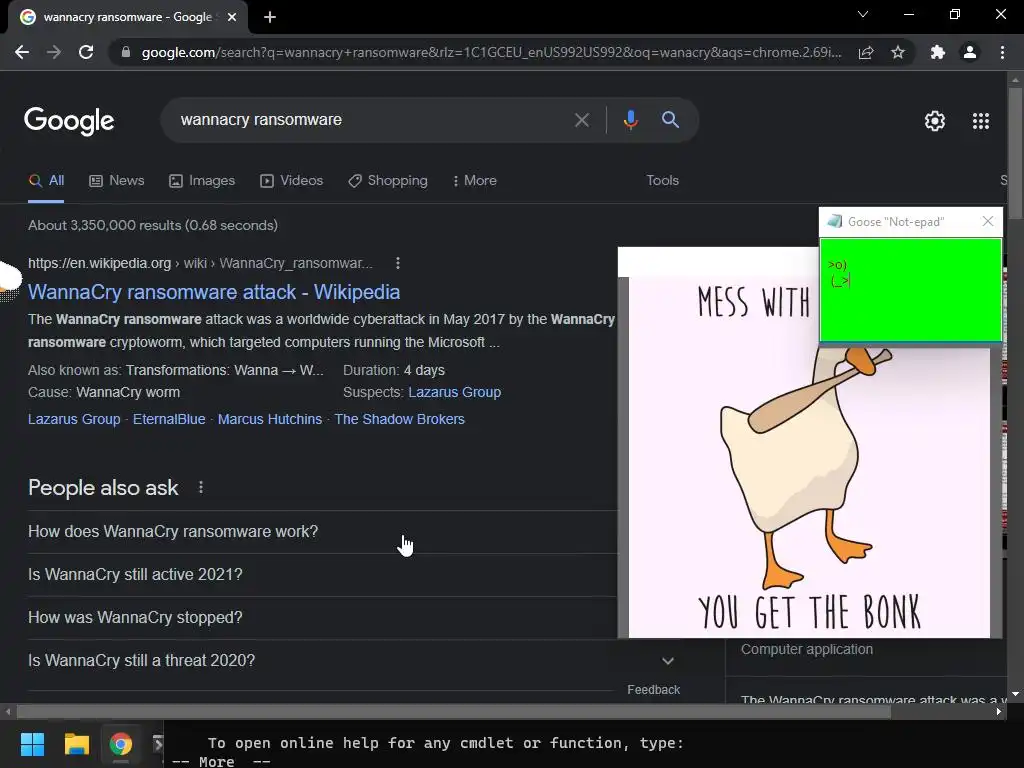Bookmark this page with the star
Screen dimensions: 1024x768
898,52
